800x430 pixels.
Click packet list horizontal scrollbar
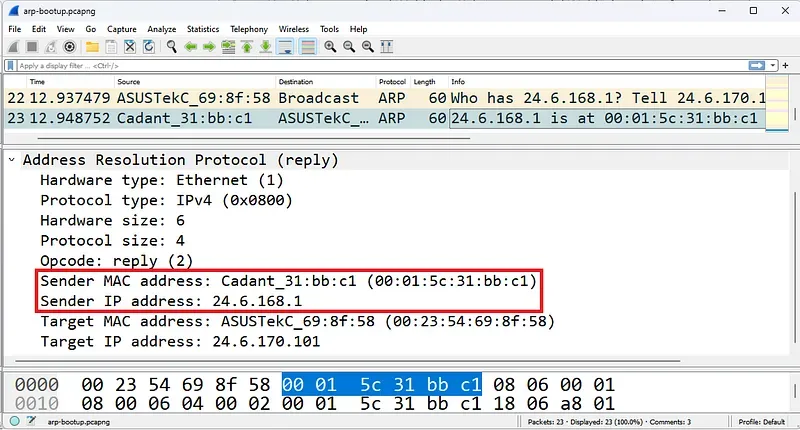(x=254, y=138)
